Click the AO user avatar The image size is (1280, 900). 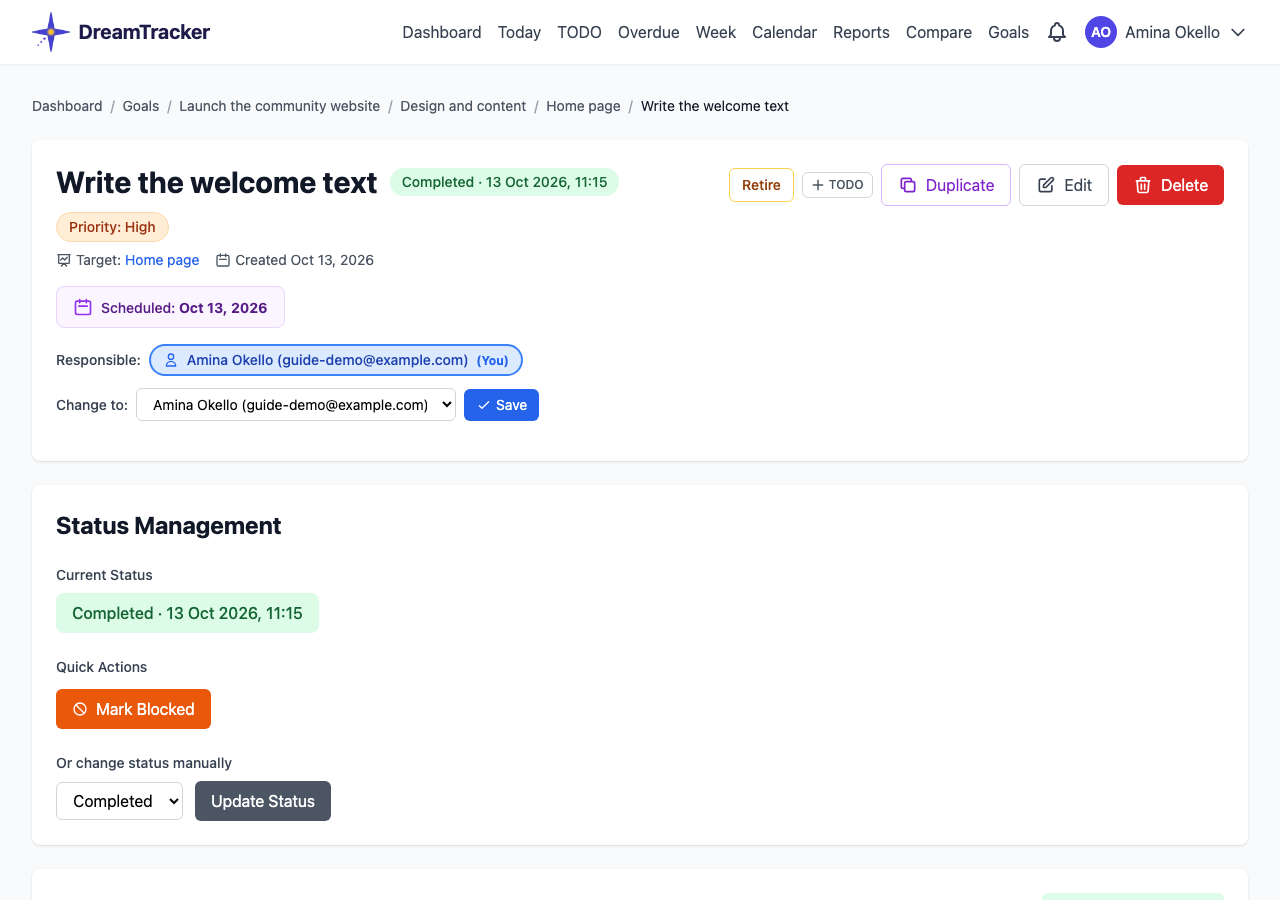1101,32
